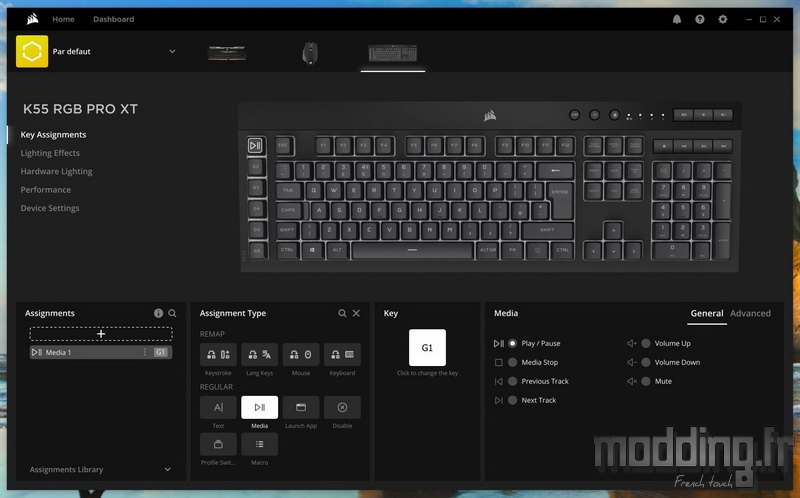Choose the Keystroke remap type
The height and width of the screenshot is (498, 800).
pyautogui.click(x=218, y=355)
